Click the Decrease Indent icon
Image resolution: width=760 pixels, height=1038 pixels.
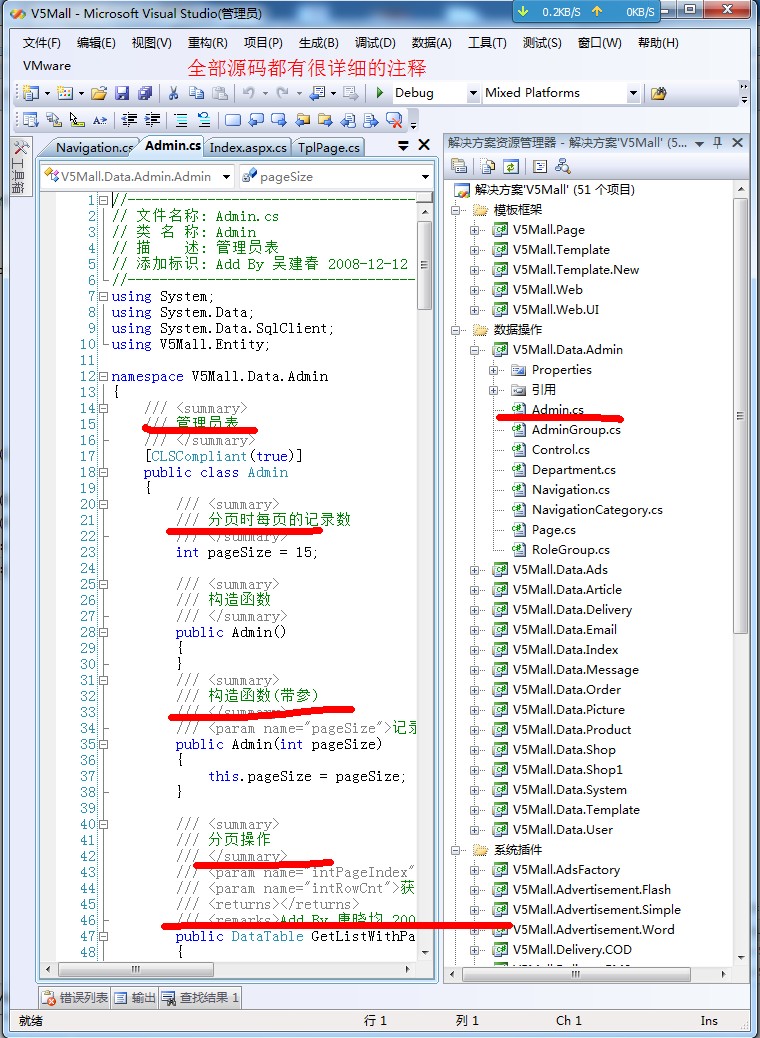[130, 120]
